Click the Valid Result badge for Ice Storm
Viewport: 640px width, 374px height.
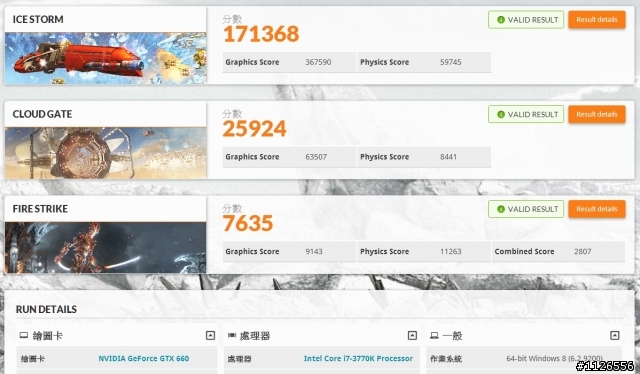pos(526,20)
